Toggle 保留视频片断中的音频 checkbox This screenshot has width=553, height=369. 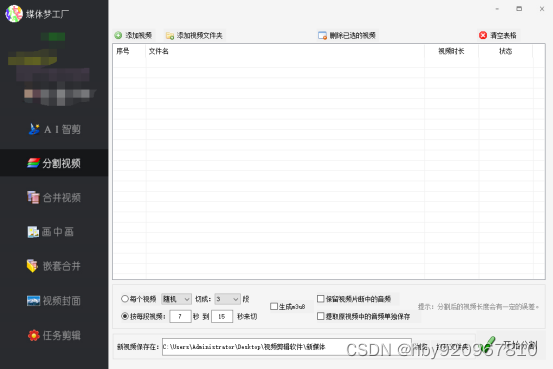click(x=321, y=299)
